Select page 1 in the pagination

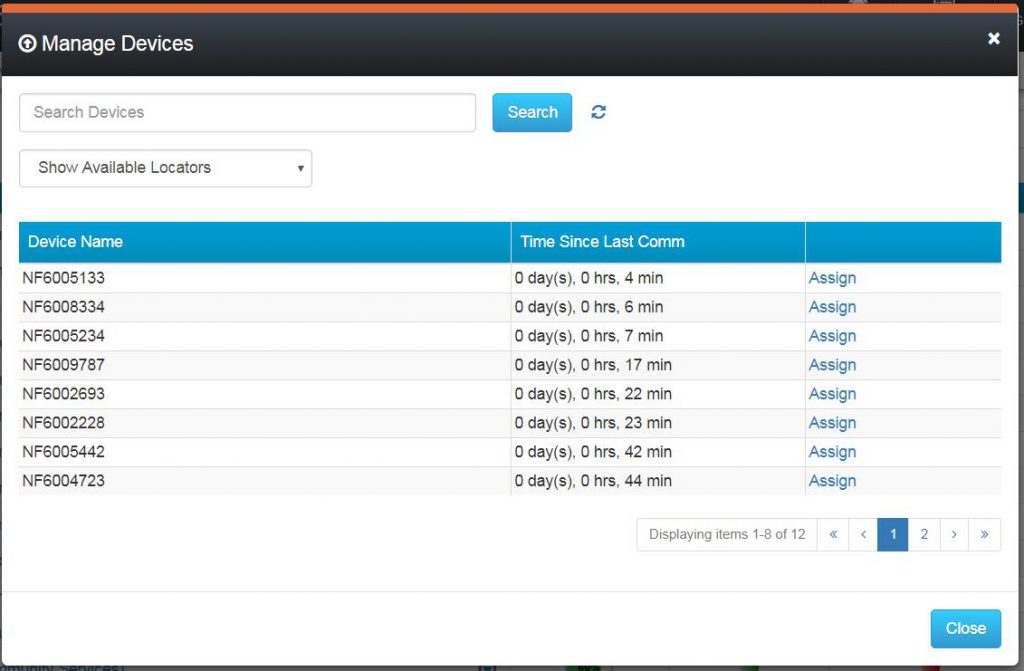(x=893, y=534)
